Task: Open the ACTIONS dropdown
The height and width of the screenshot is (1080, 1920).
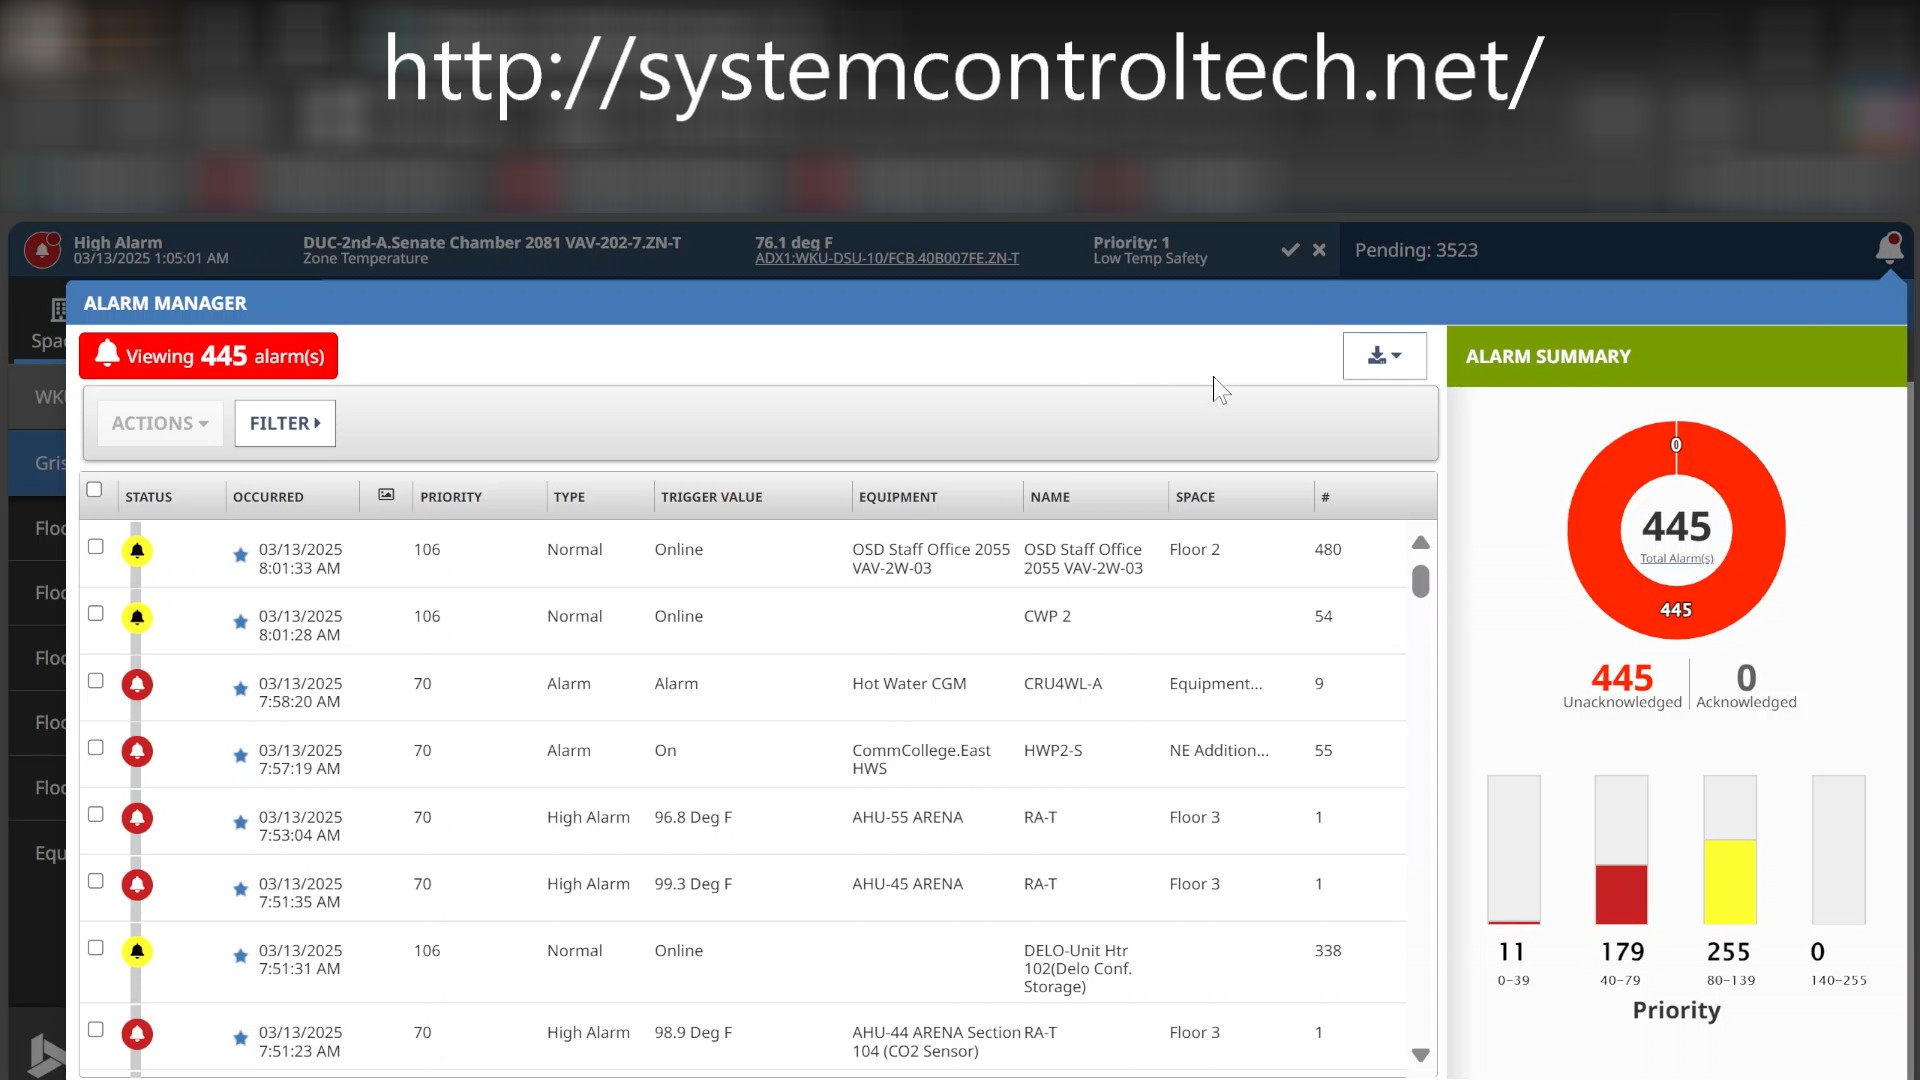Action: pos(159,423)
